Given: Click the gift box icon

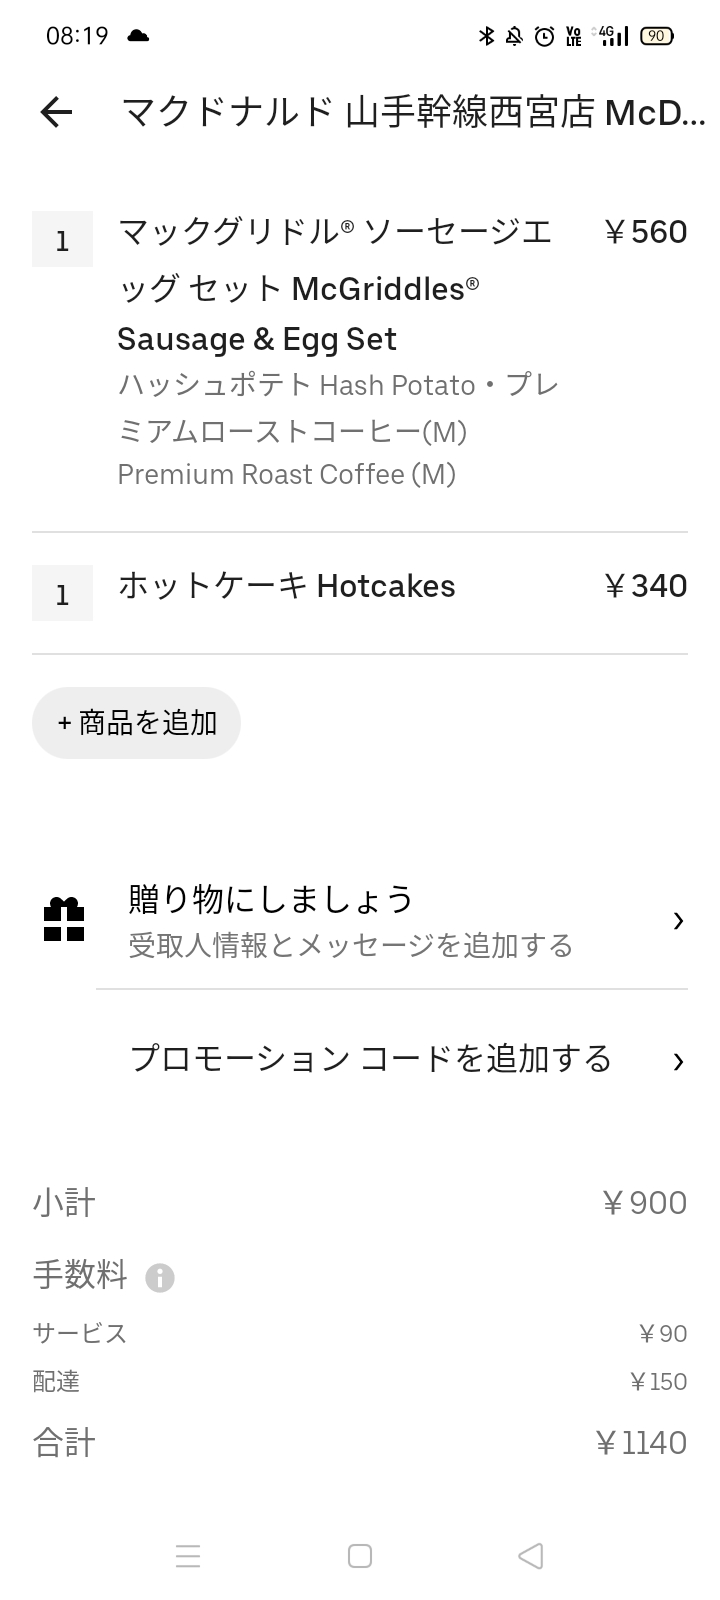Looking at the screenshot, I should (x=64, y=920).
